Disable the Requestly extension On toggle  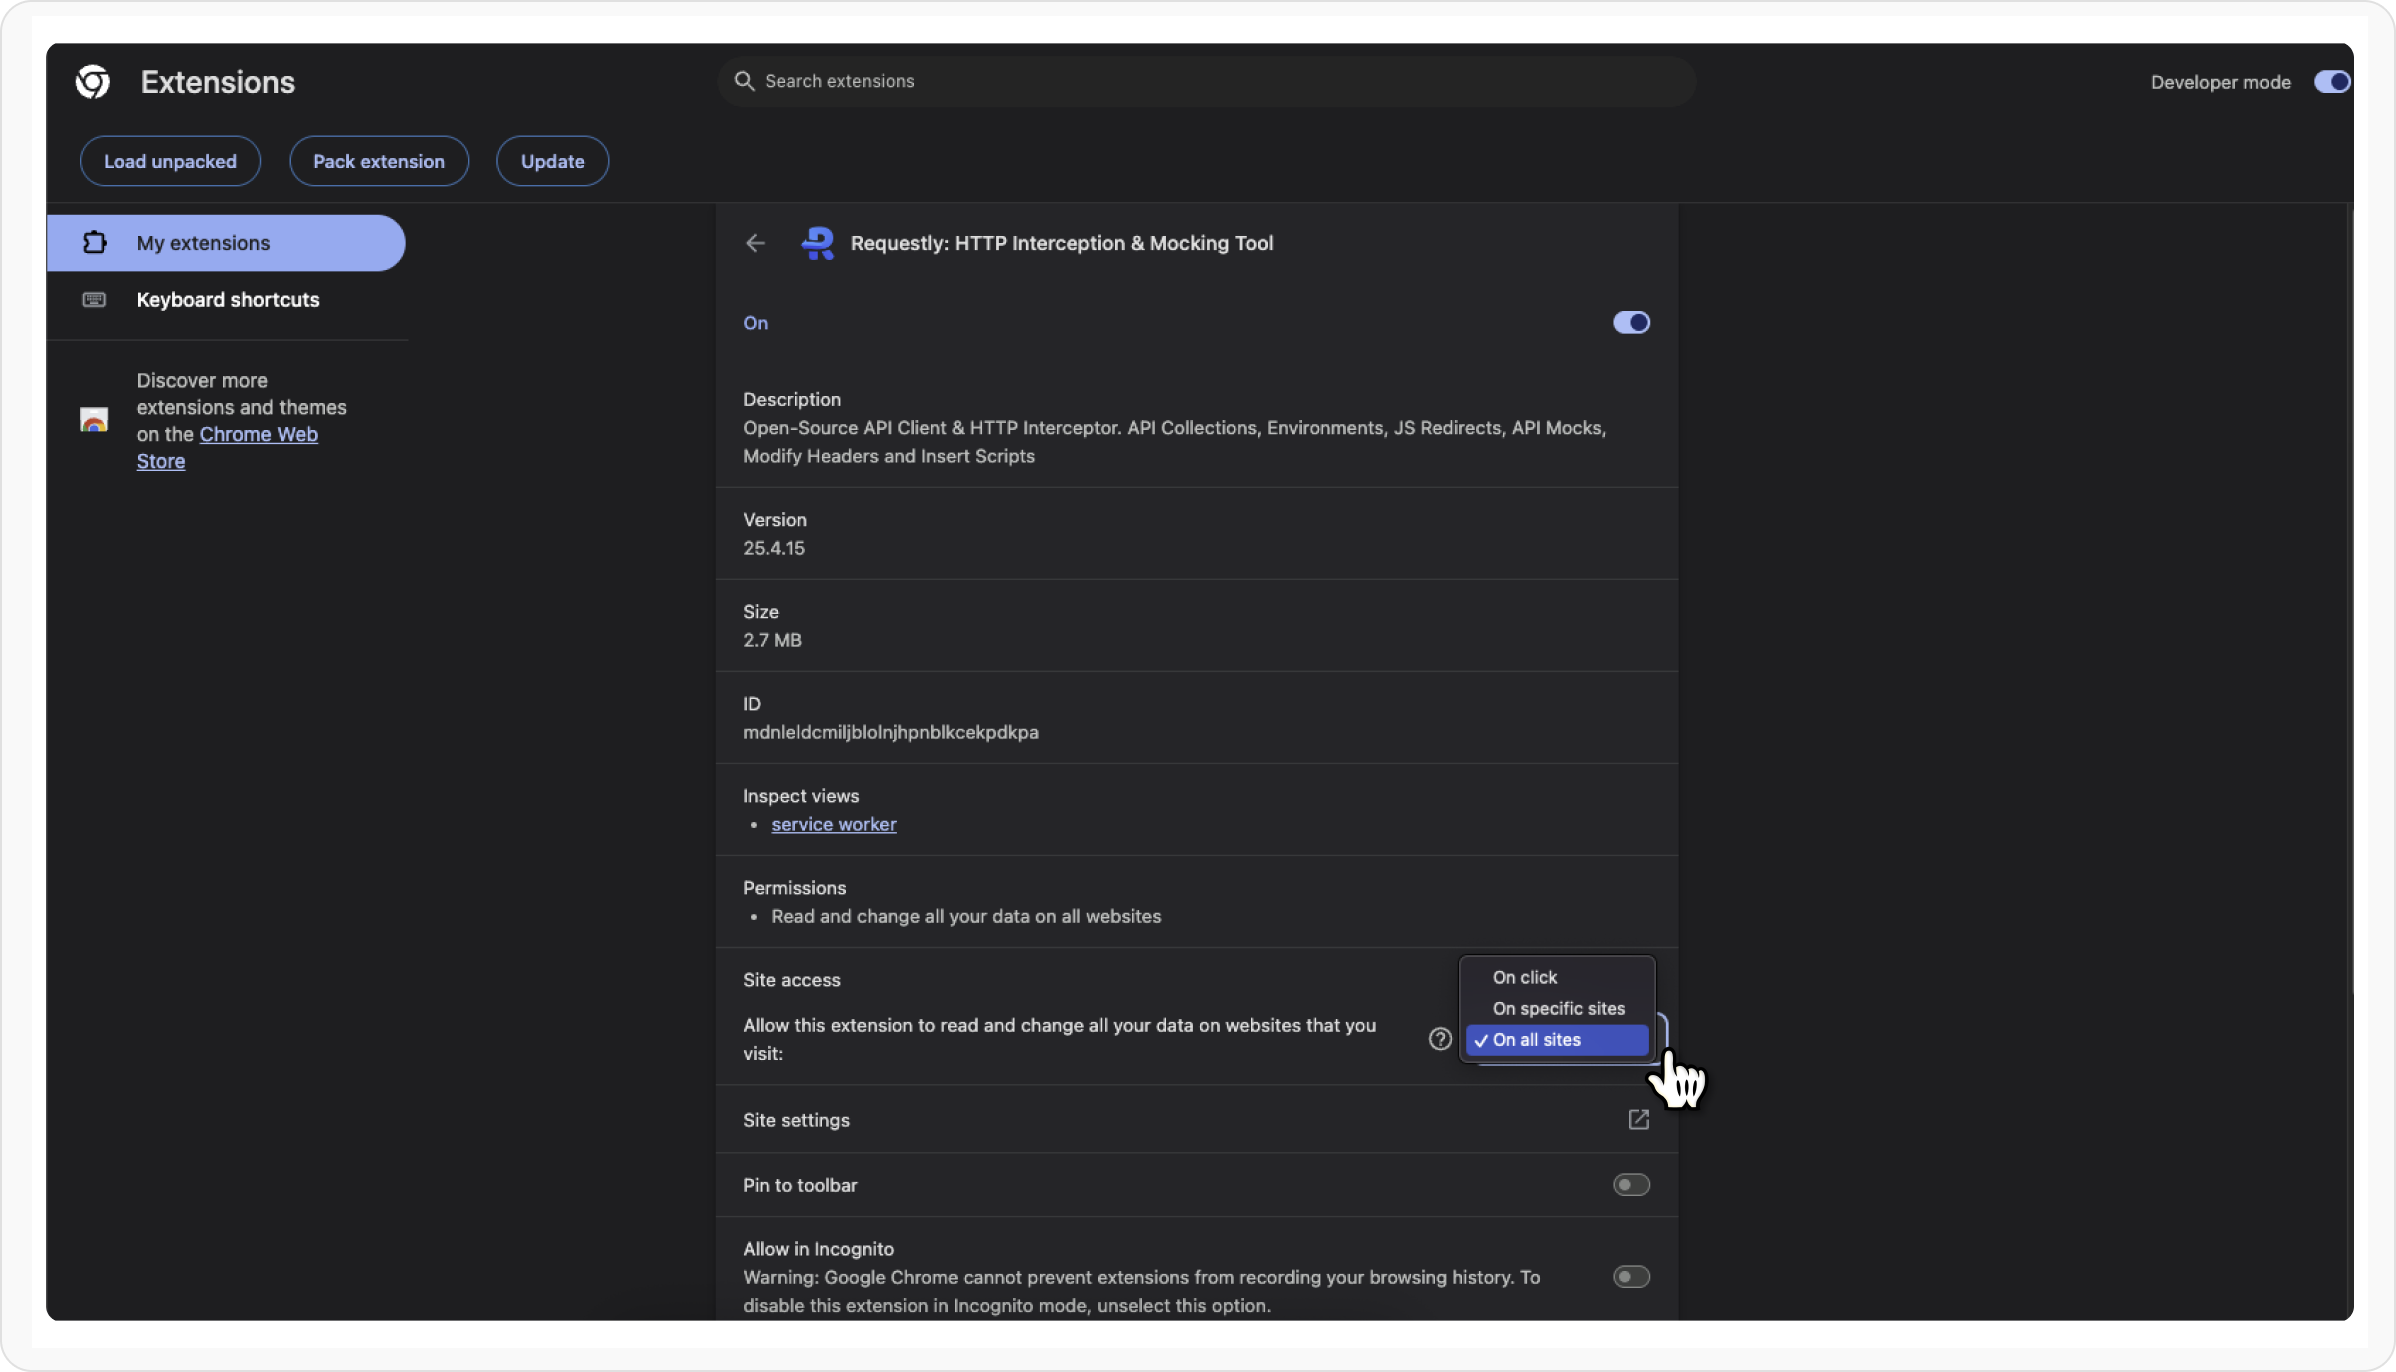(x=1631, y=323)
